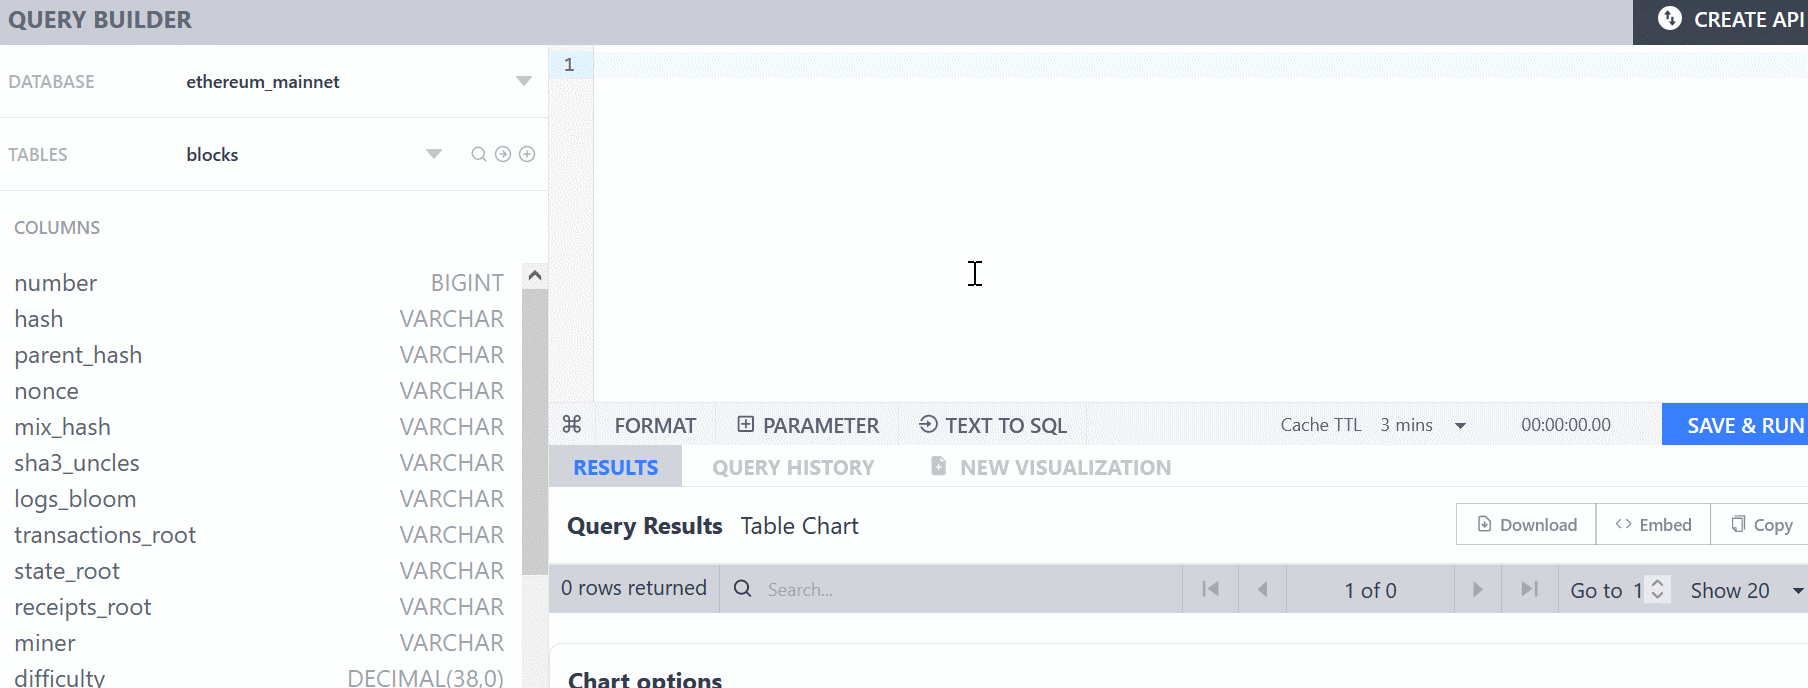Click the Embed code brackets icon
The width and height of the screenshot is (1808, 688).
pos(1623,524)
